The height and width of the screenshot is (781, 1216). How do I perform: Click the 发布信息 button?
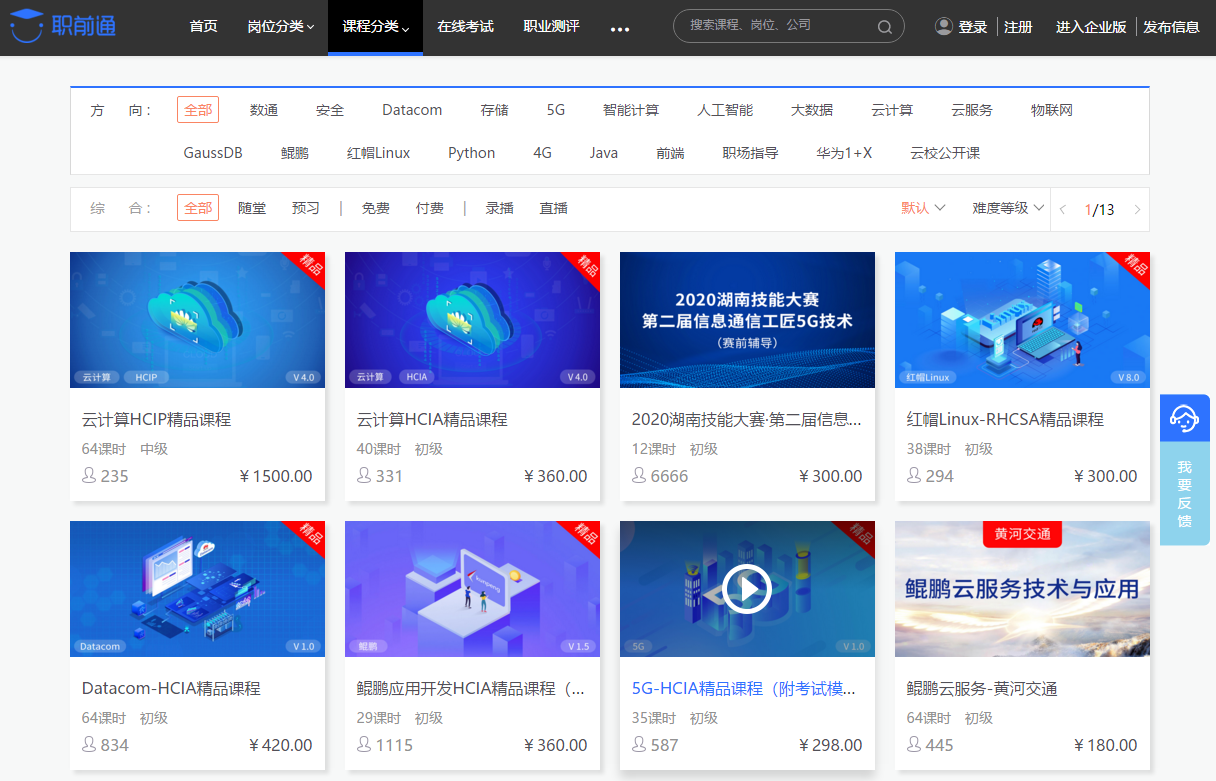pyautogui.click(x=1171, y=27)
